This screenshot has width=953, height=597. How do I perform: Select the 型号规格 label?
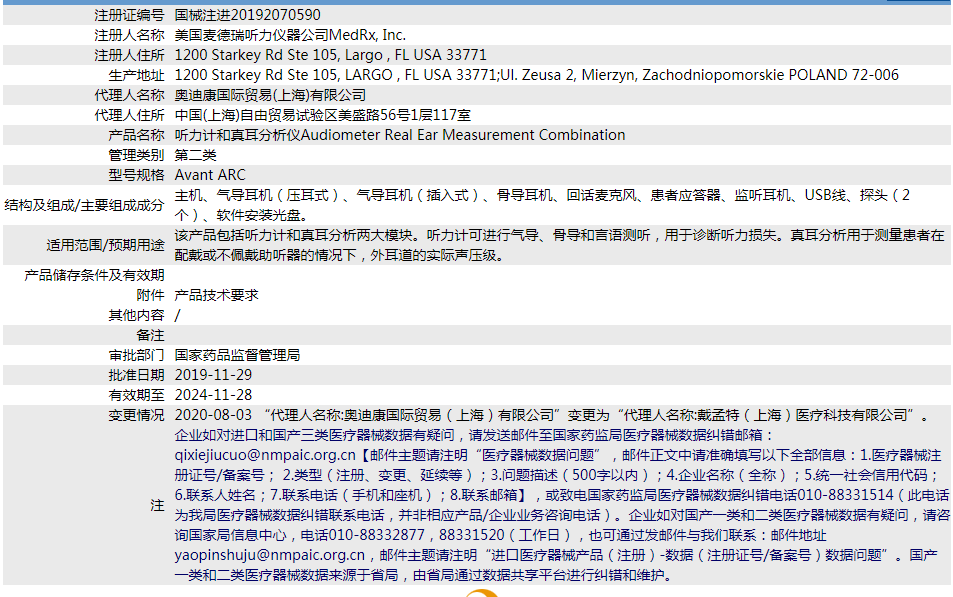(136, 175)
